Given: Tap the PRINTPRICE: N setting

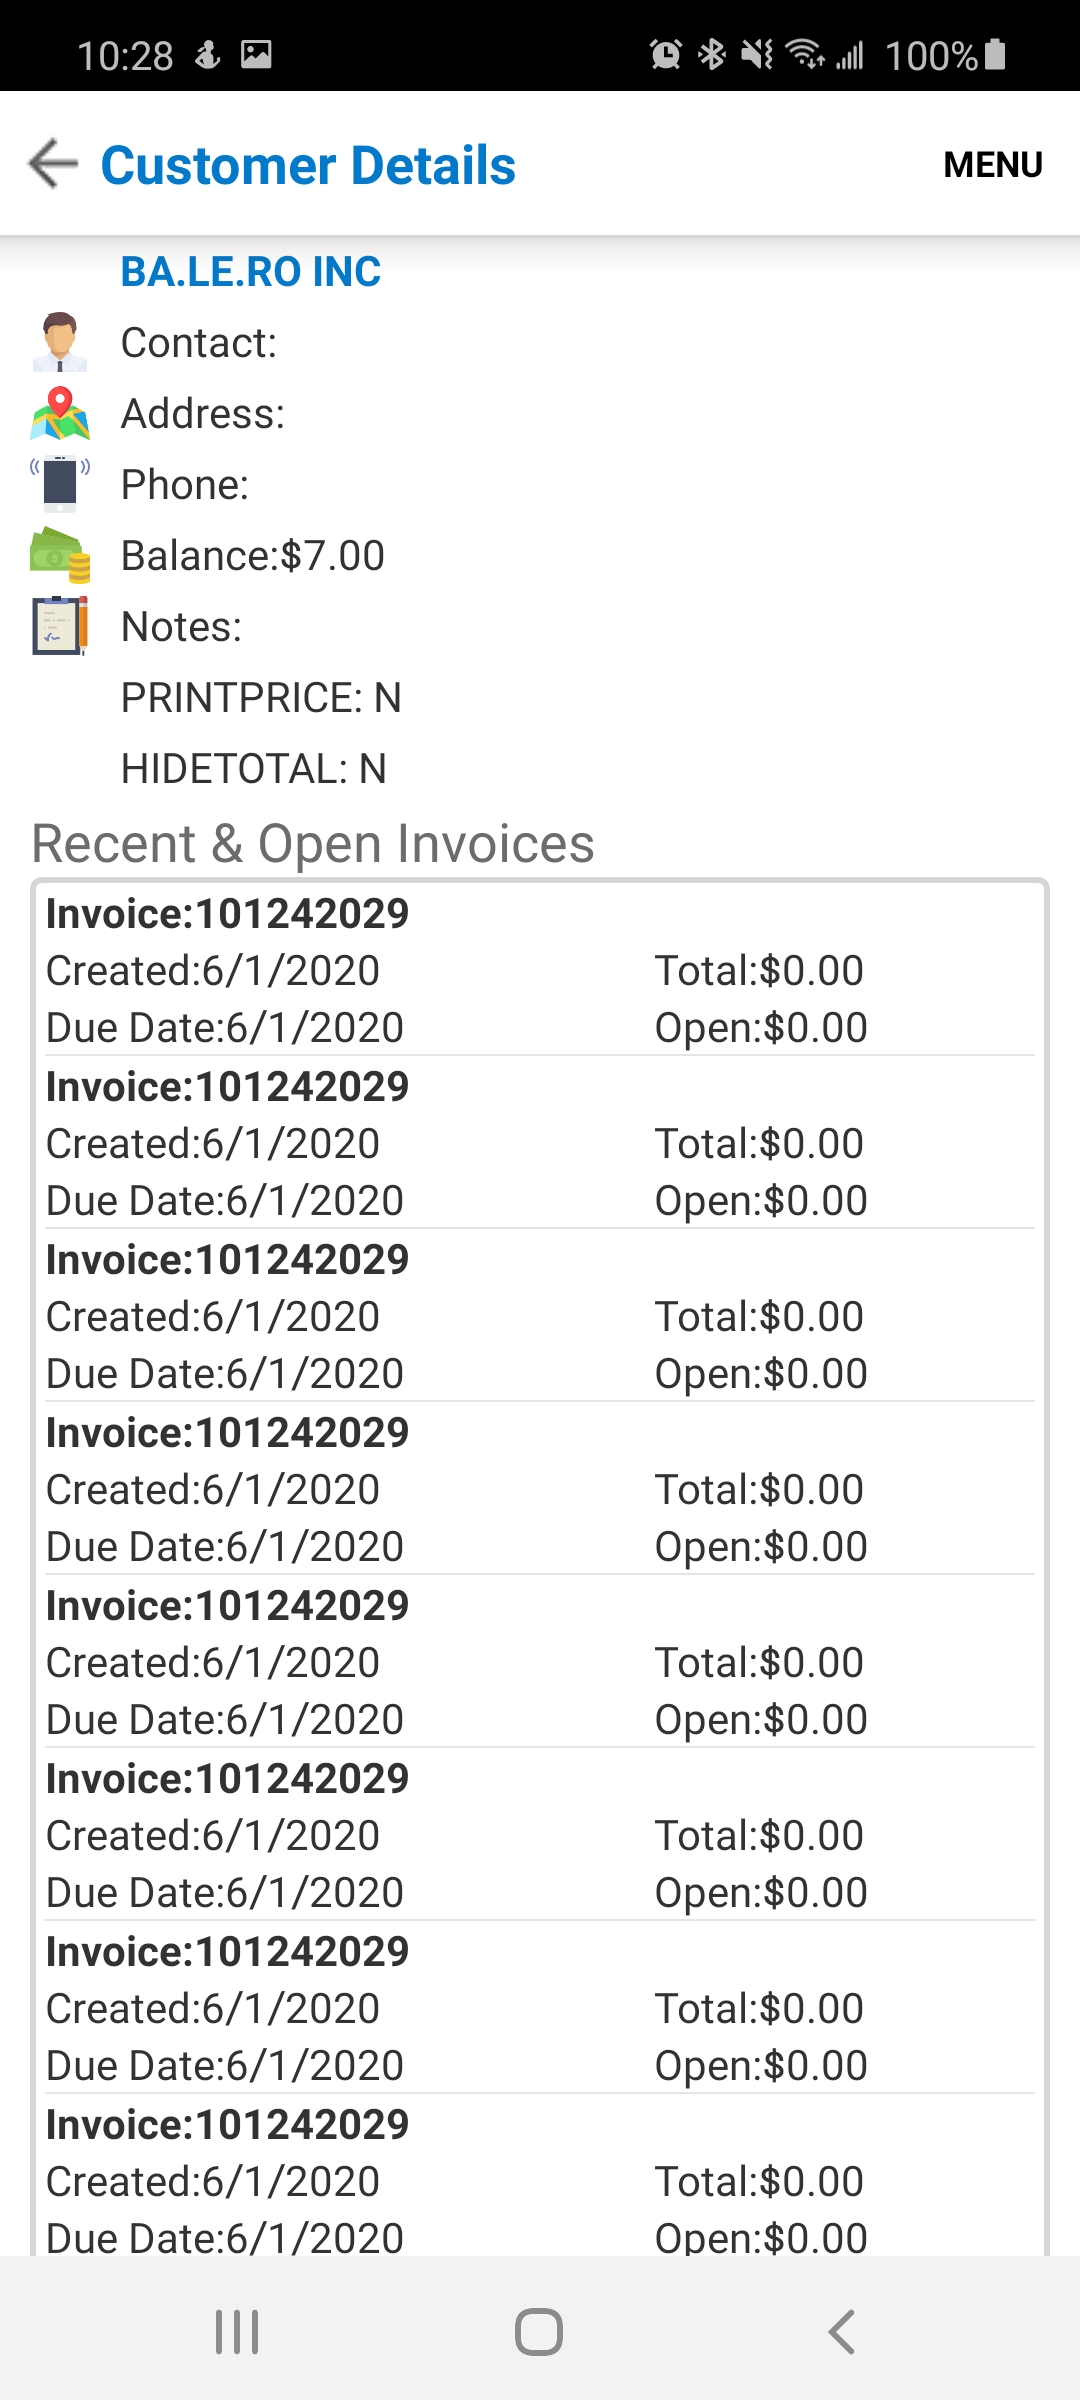Looking at the screenshot, I should pos(261,698).
